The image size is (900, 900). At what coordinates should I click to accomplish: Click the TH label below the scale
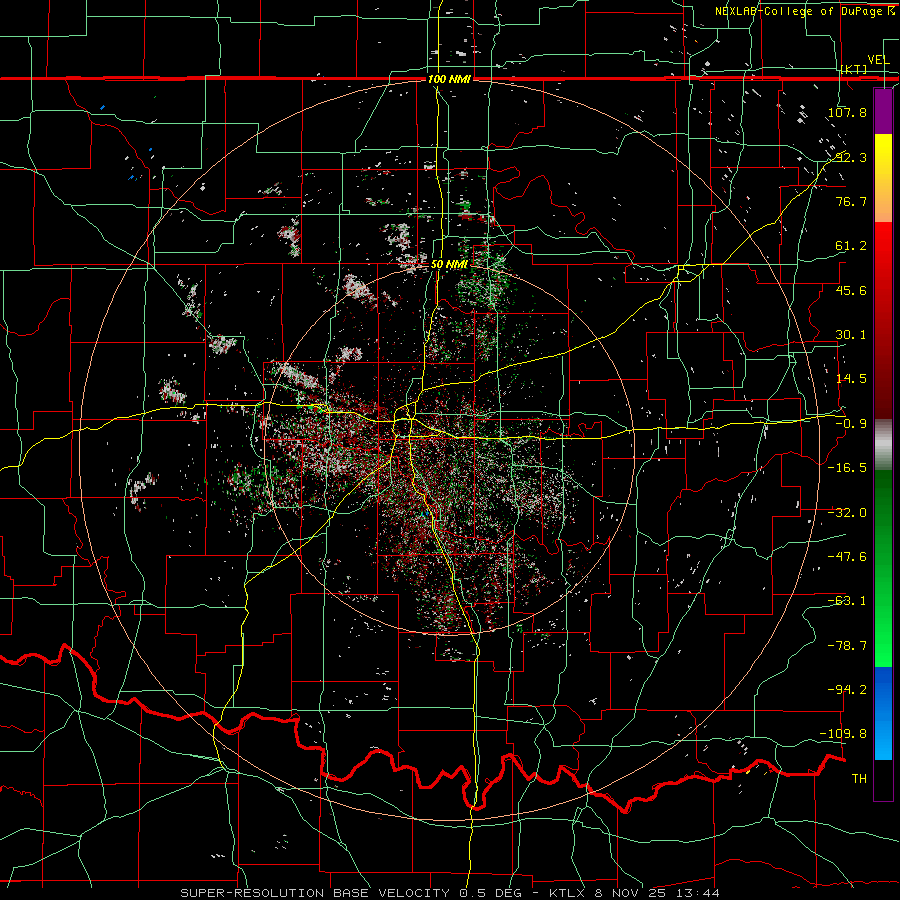pyautogui.click(x=859, y=779)
